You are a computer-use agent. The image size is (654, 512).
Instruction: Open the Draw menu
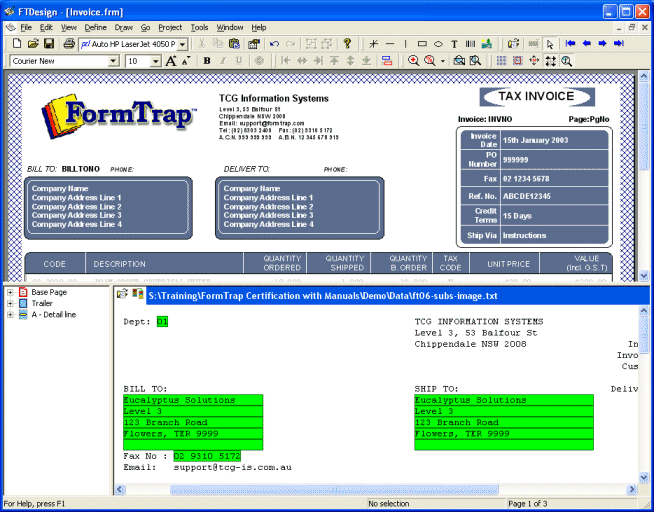pyautogui.click(x=123, y=28)
